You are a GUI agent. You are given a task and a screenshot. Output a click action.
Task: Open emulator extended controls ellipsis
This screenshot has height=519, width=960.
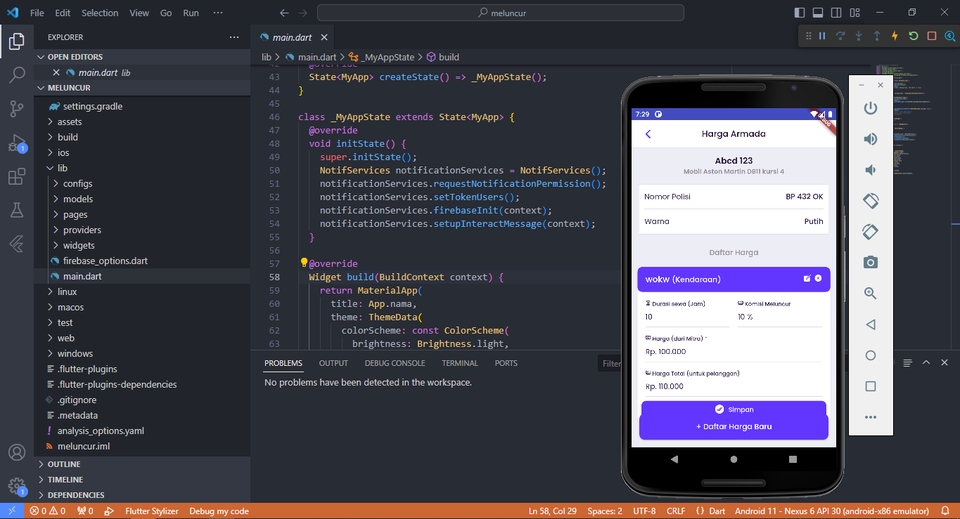click(871, 417)
